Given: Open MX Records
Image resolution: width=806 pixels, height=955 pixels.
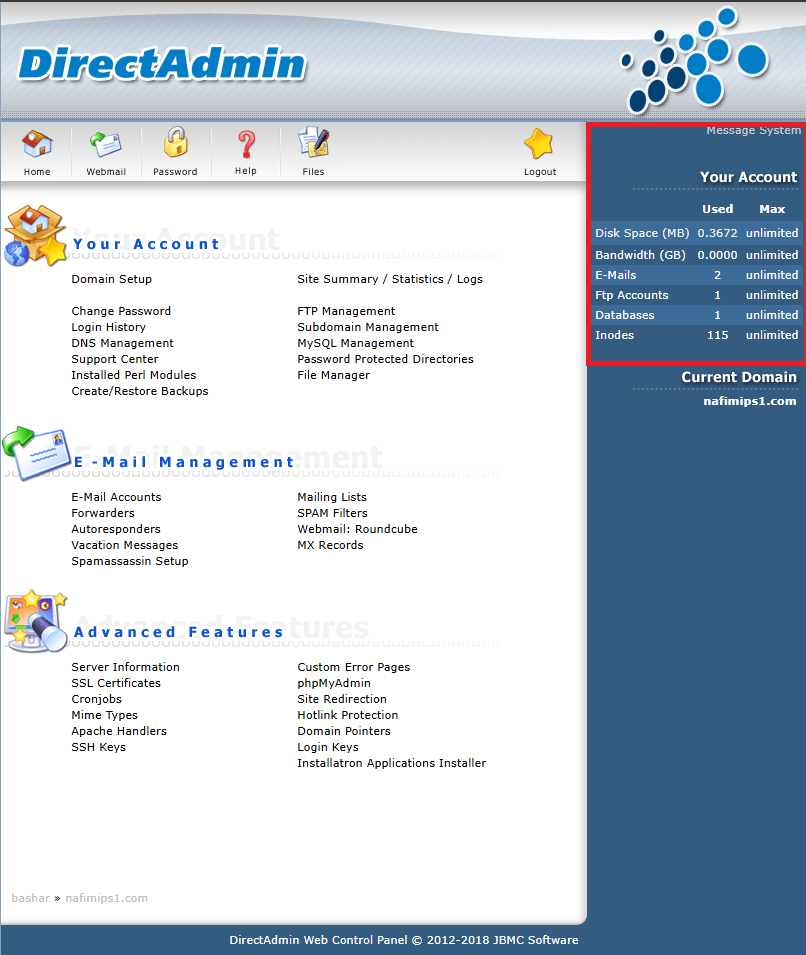Looking at the screenshot, I should point(330,545).
